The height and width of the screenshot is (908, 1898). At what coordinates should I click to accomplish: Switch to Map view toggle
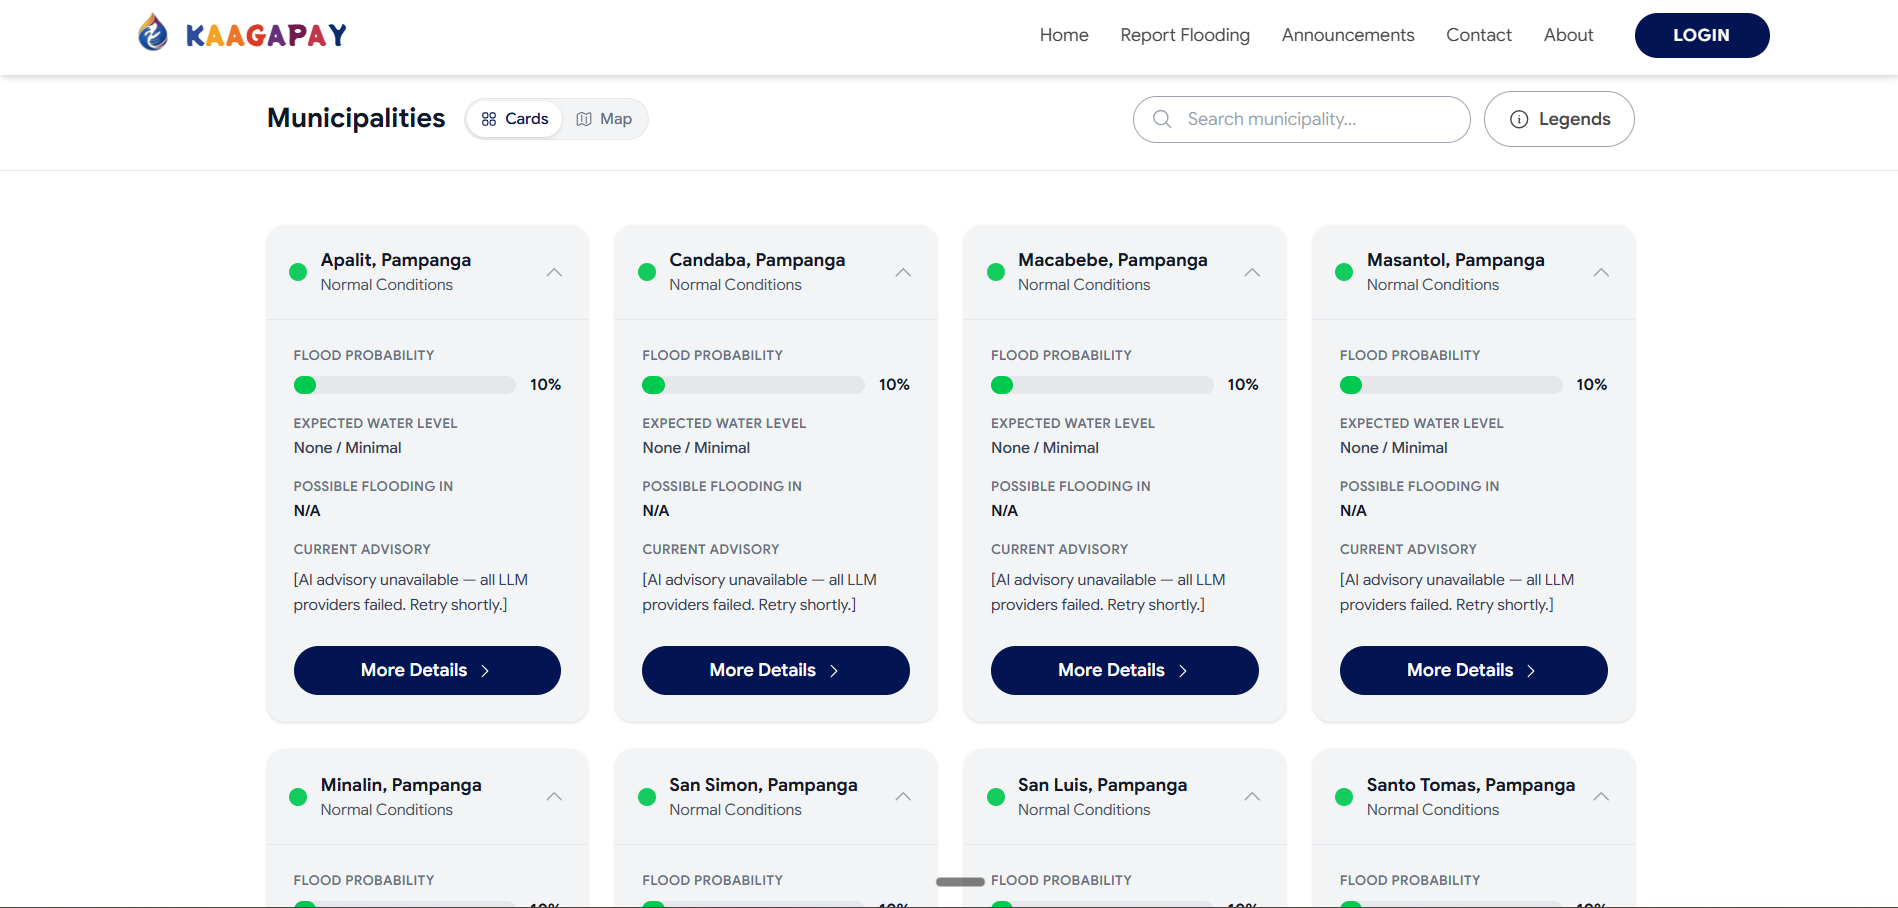click(604, 119)
